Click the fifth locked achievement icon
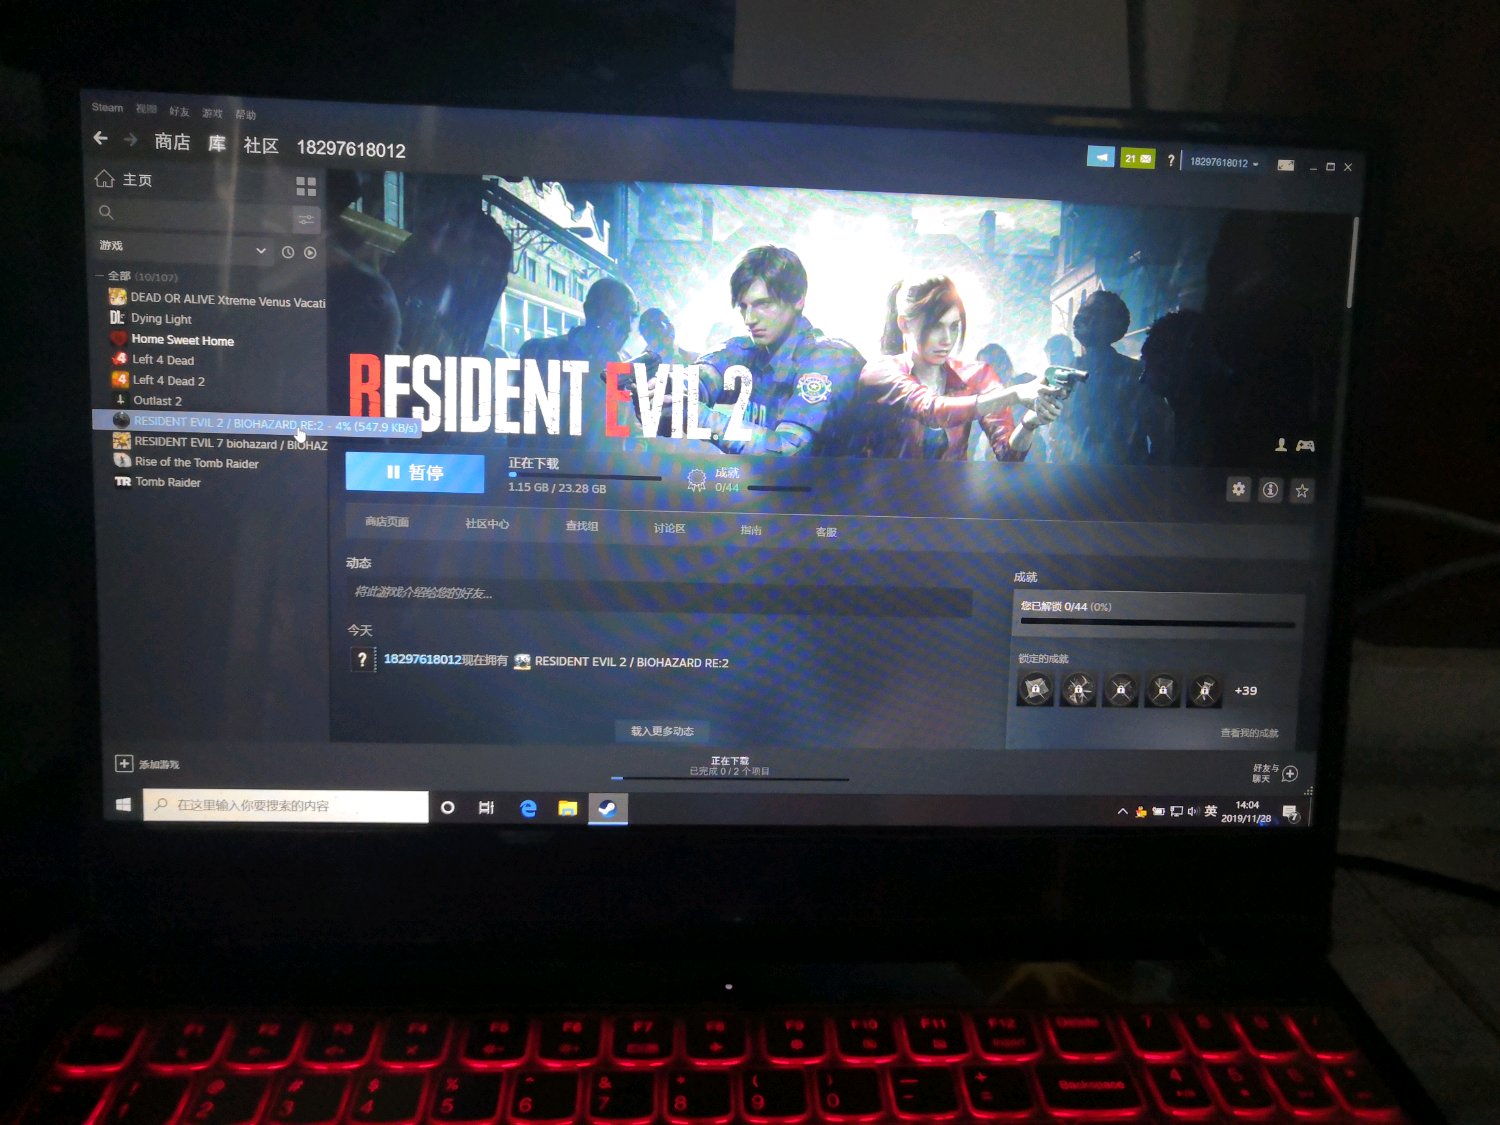1500x1125 pixels. pos(1204,690)
